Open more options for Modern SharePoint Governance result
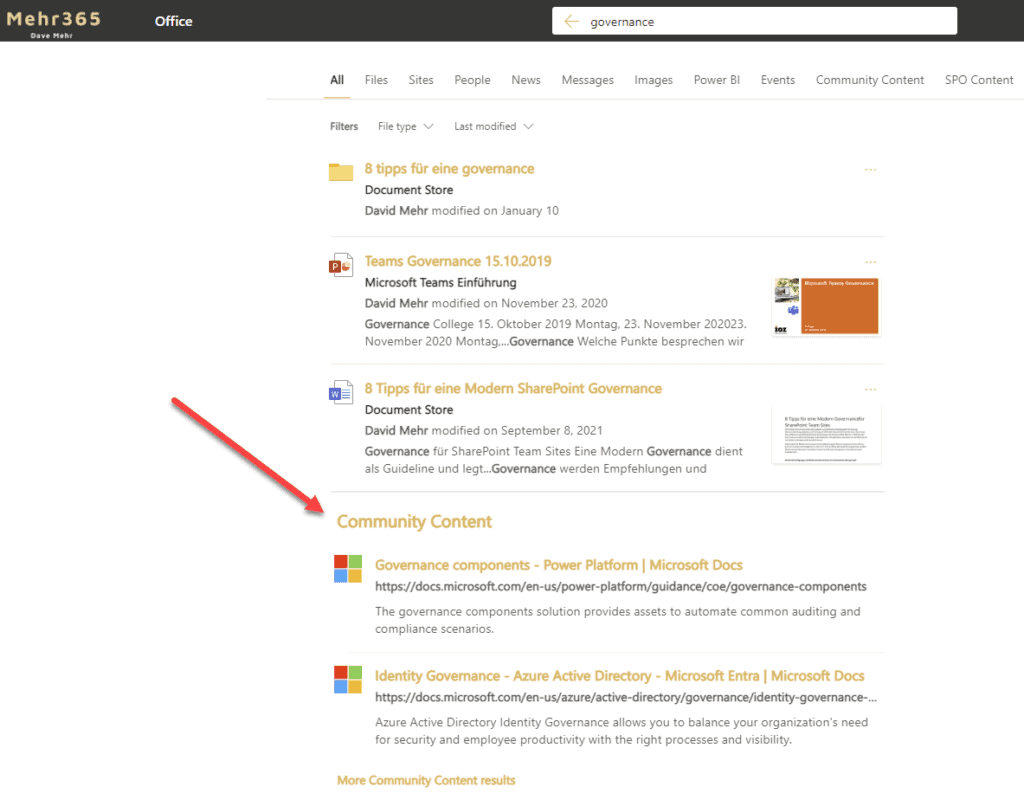This screenshot has height=793, width=1024. (x=870, y=389)
